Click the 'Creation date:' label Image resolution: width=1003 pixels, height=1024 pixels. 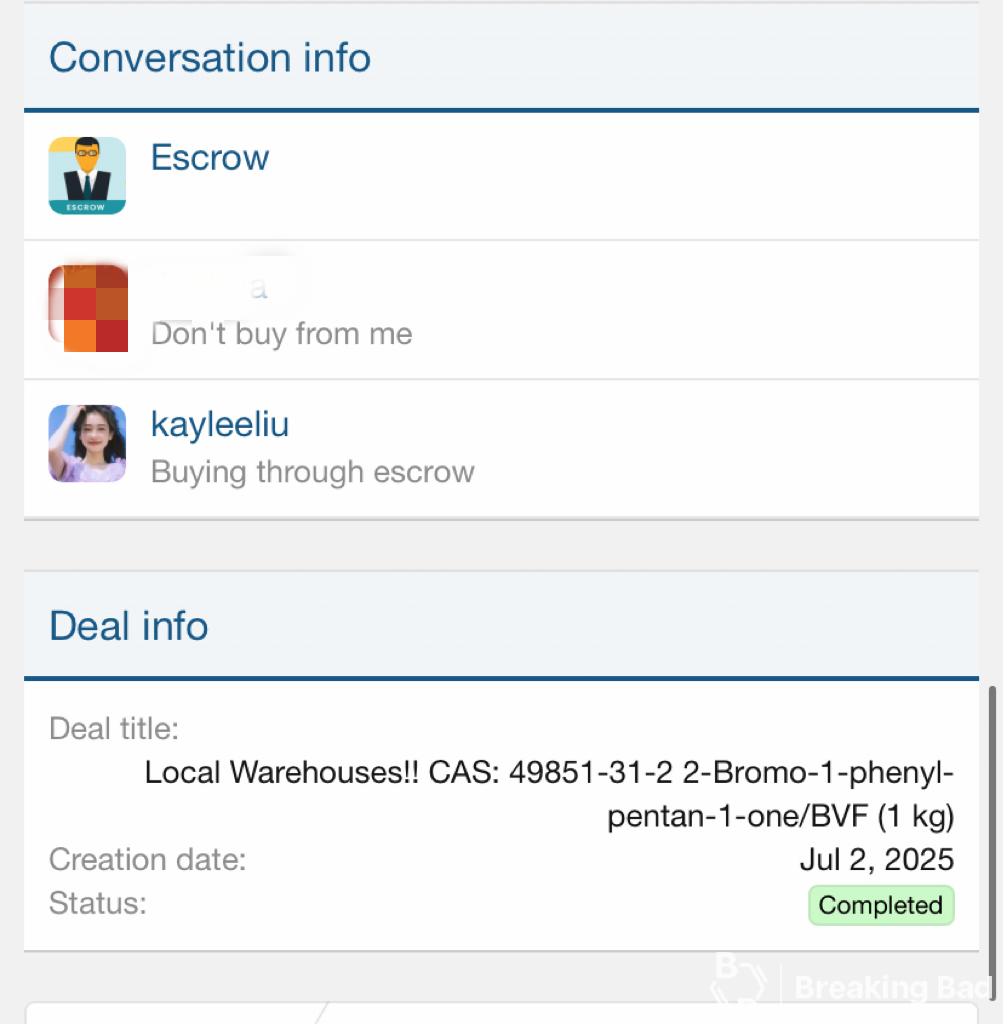click(148, 859)
